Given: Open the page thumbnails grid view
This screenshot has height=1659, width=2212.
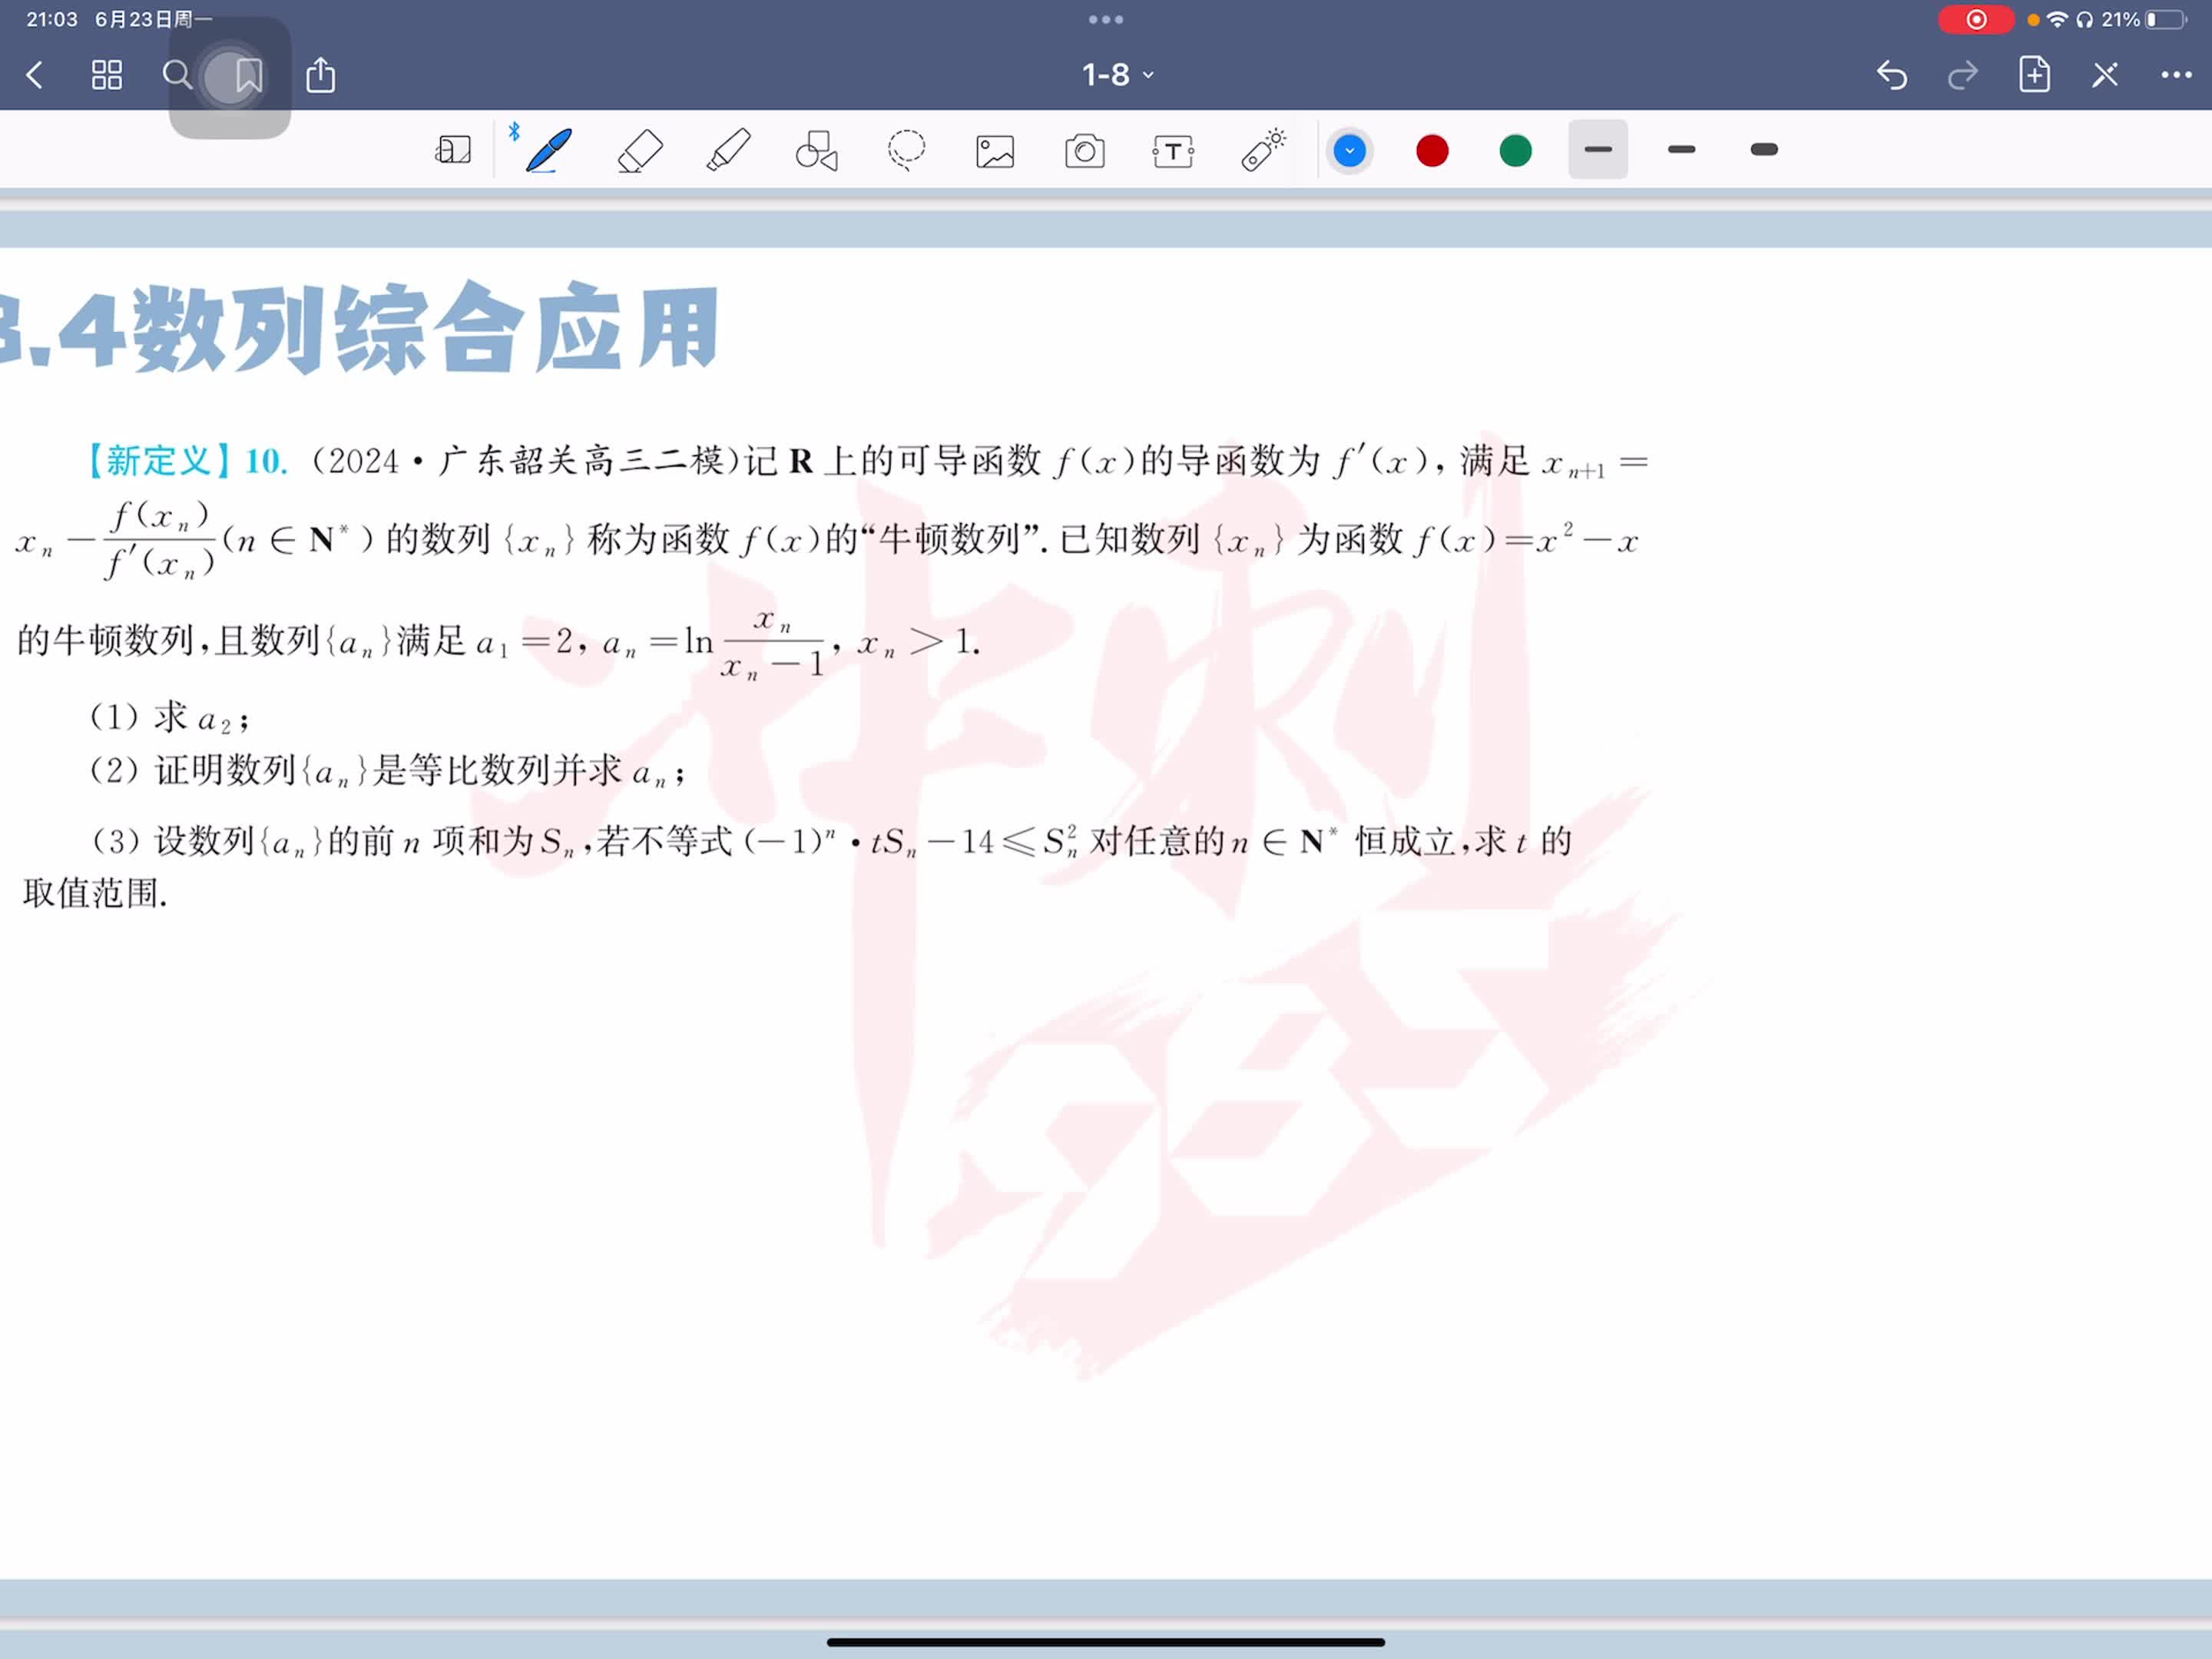Looking at the screenshot, I should (107, 75).
